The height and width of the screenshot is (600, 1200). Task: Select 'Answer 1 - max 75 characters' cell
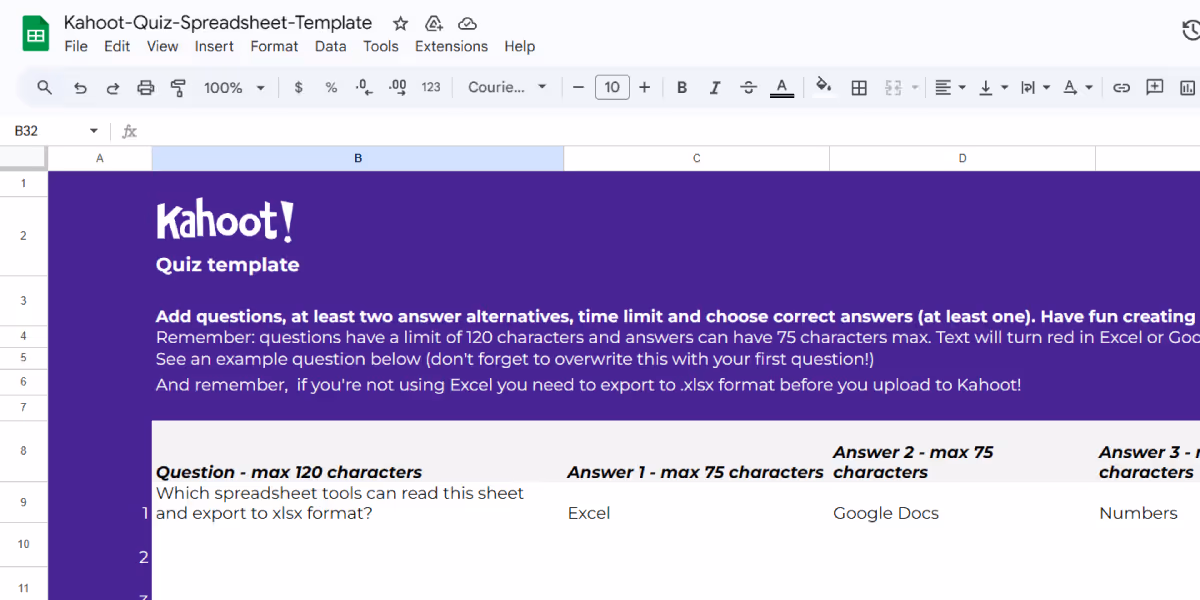point(697,452)
